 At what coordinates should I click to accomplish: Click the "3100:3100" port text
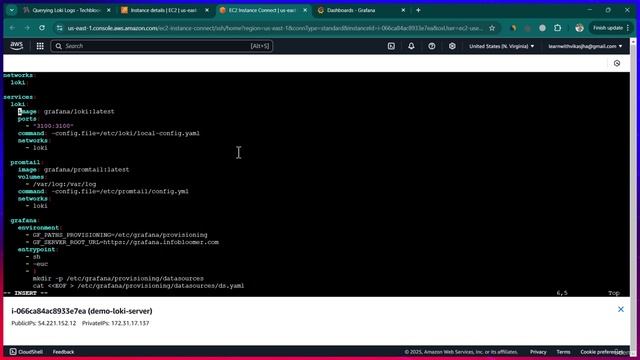coord(53,126)
